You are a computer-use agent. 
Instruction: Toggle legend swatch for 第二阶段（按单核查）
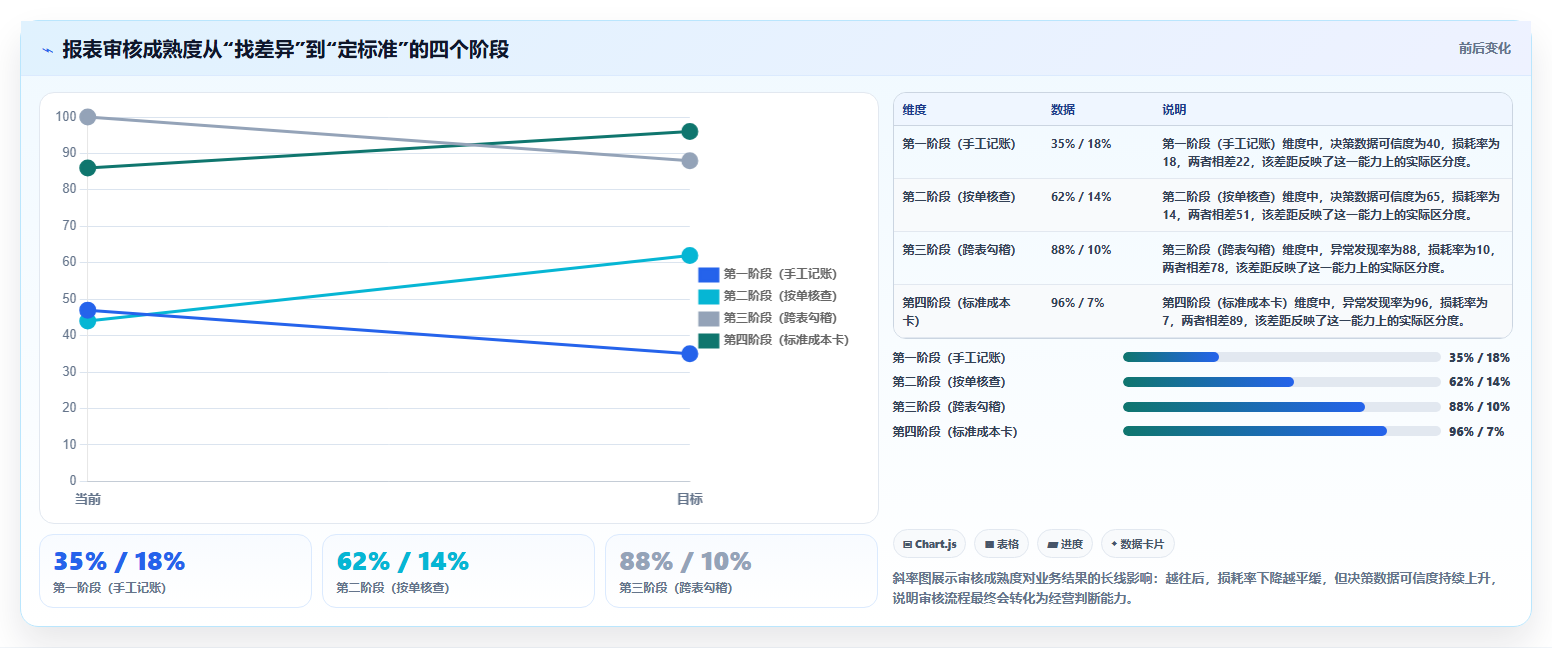(708, 296)
